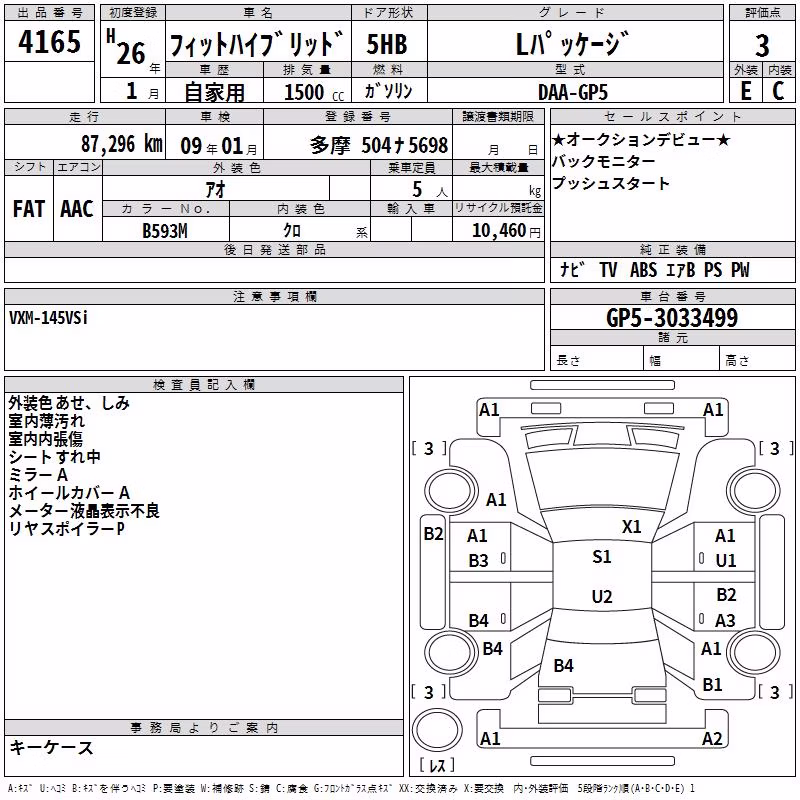The width and height of the screenshot is (800, 800).
Task: Click the U1 door dent mark
Action: click(726, 560)
